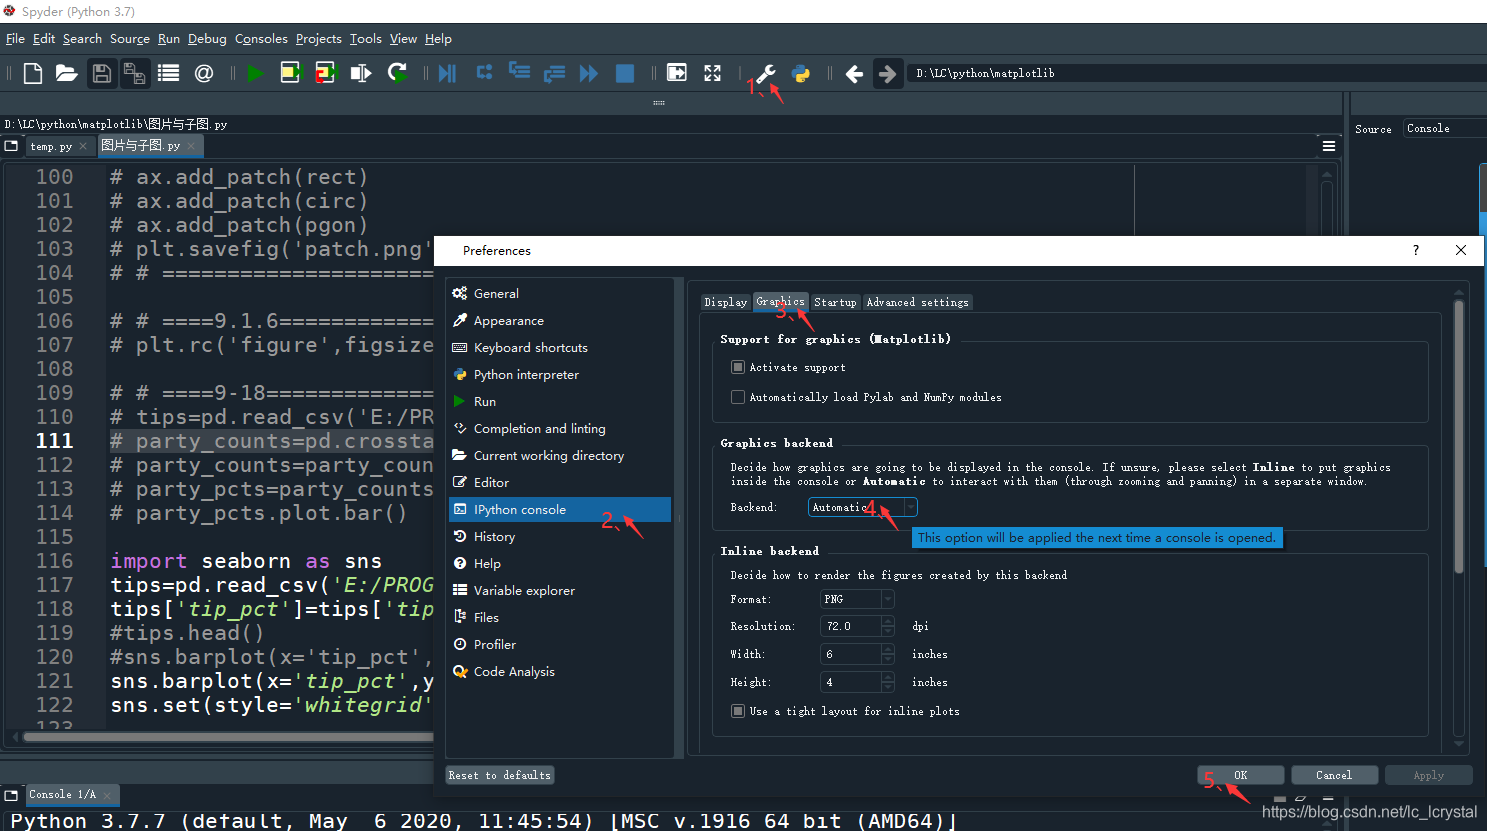Open the Backend Automatic dropdown
The width and height of the screenshot is (1487, 831).
pyautogui.click(x=862, y=508)
